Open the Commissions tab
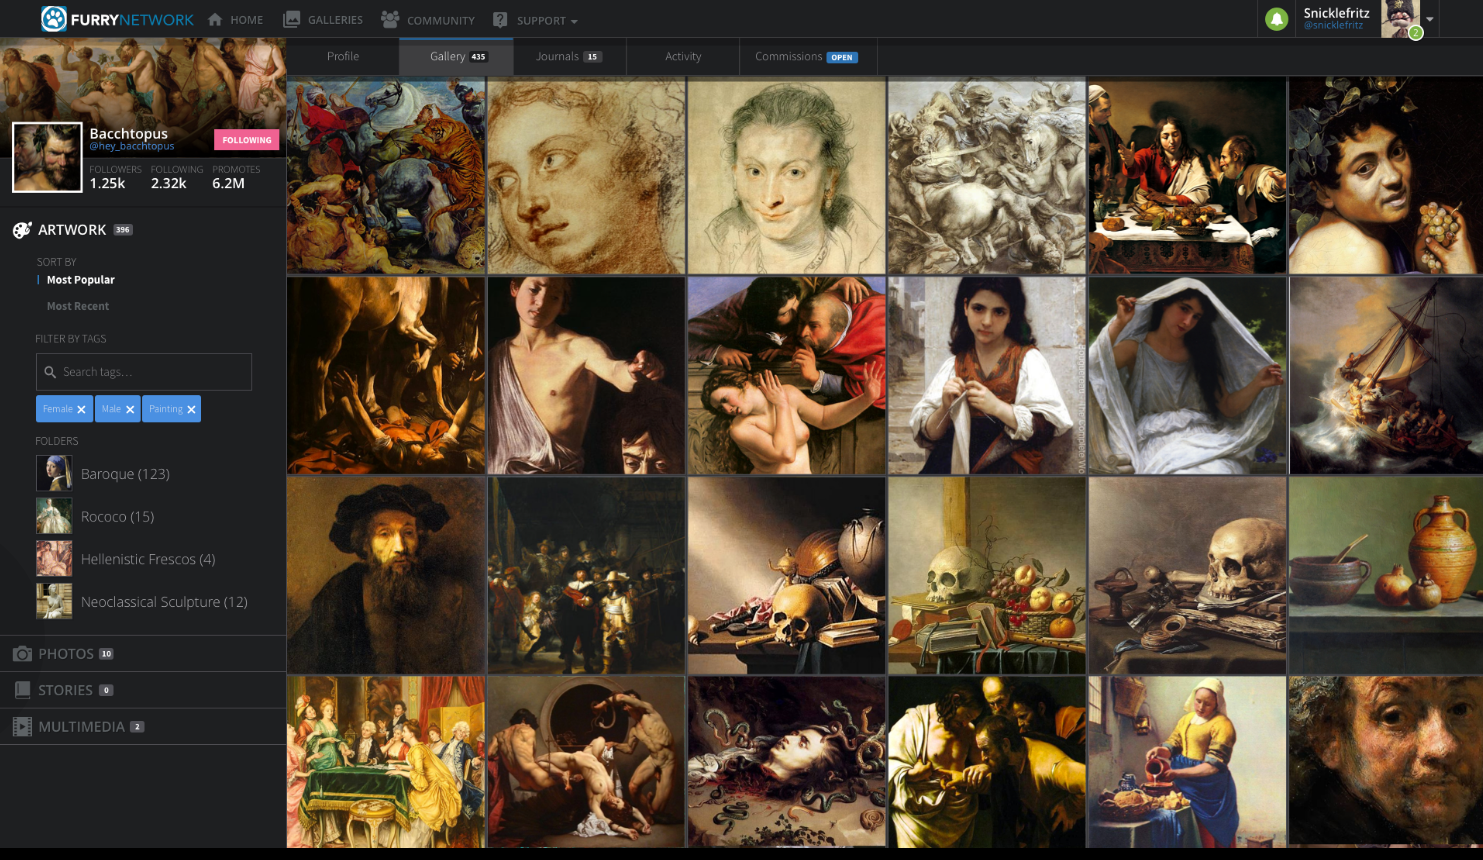Image resolution: width=1483 pixels, height=860 pixels. (808, 57)
